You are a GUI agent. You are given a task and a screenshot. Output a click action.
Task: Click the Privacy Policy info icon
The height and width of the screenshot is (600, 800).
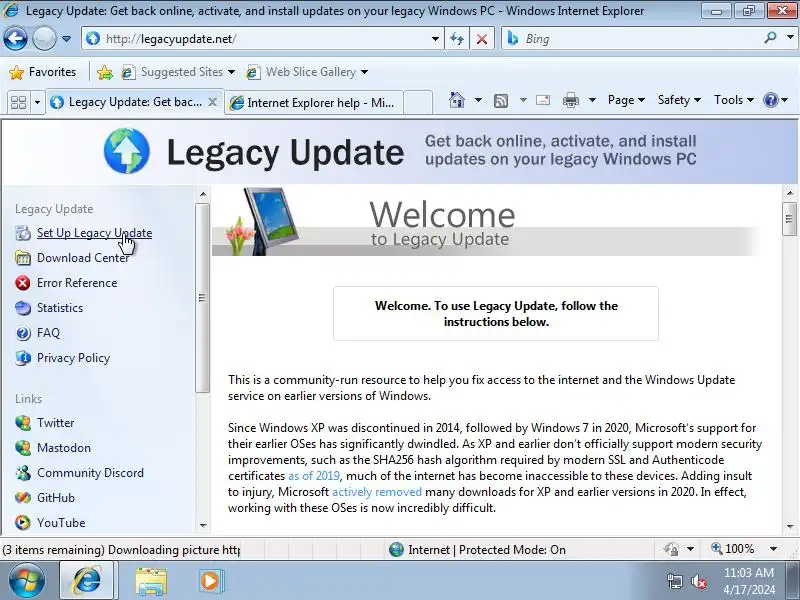pos(23,358)
